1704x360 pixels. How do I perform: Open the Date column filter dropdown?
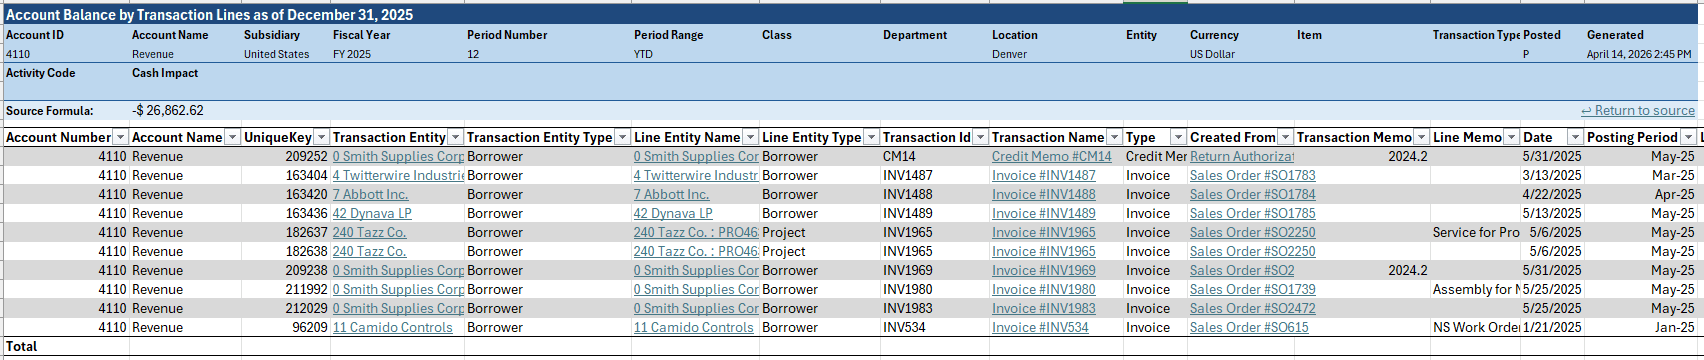click(1575, 137)
